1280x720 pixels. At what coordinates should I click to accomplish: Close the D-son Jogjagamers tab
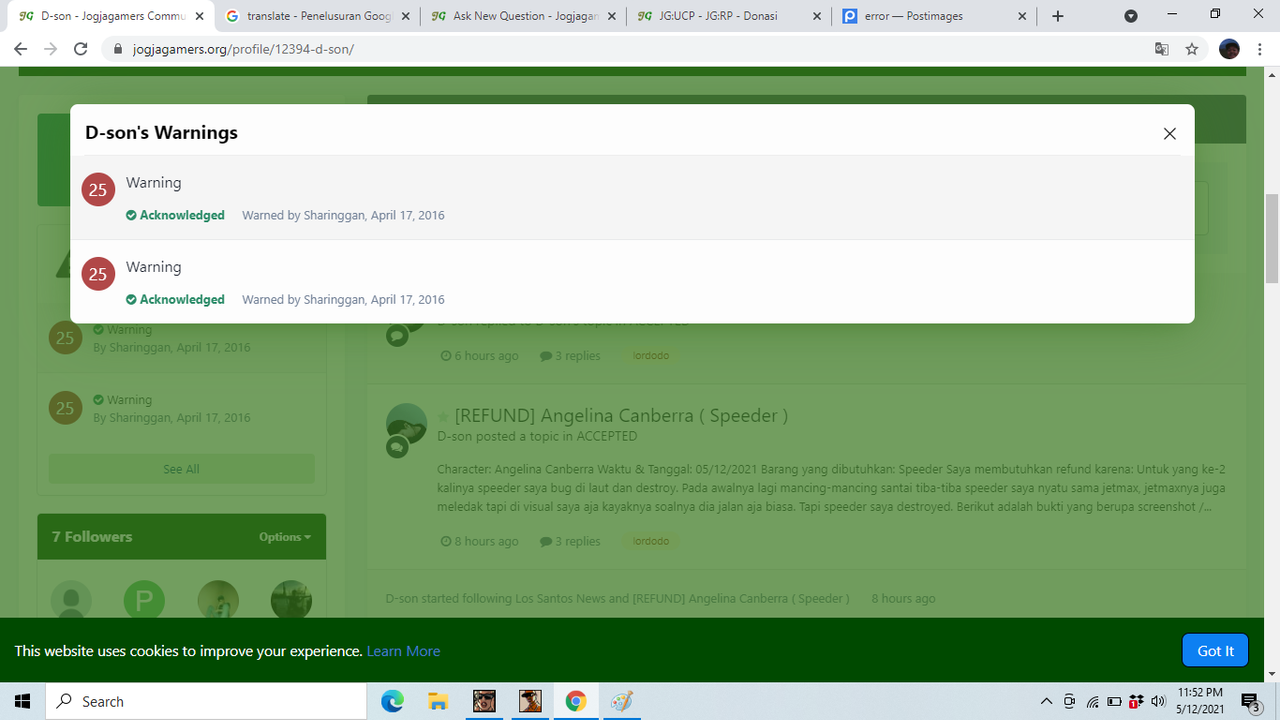[x=199, y=16]
